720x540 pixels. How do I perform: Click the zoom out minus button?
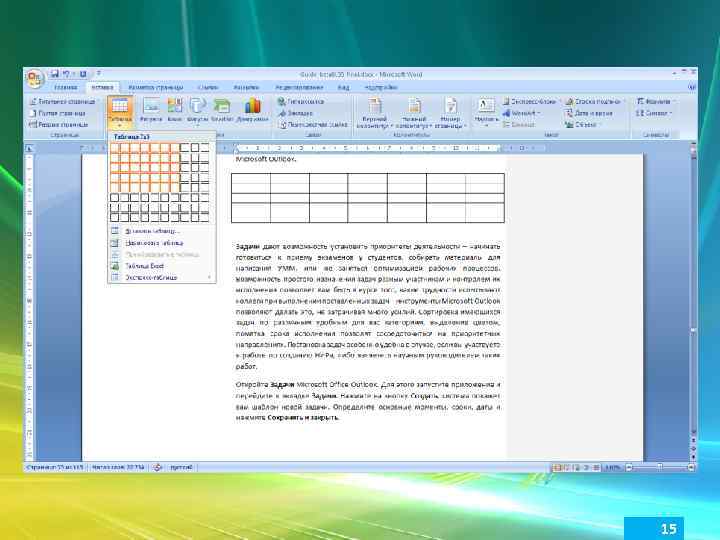[629, 467]
